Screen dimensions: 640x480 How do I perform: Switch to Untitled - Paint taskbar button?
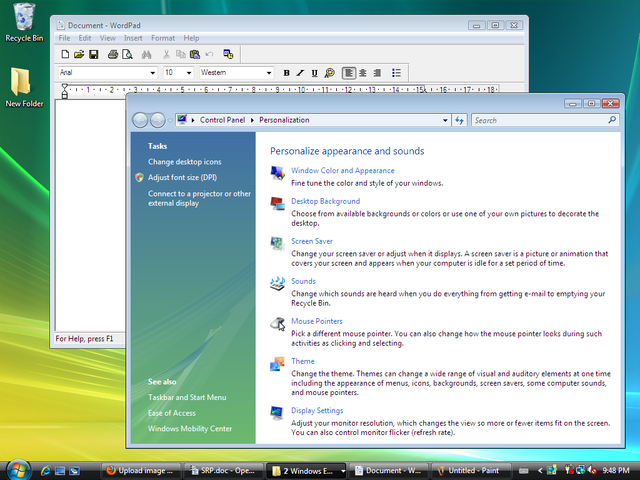(x=469, y=471)
